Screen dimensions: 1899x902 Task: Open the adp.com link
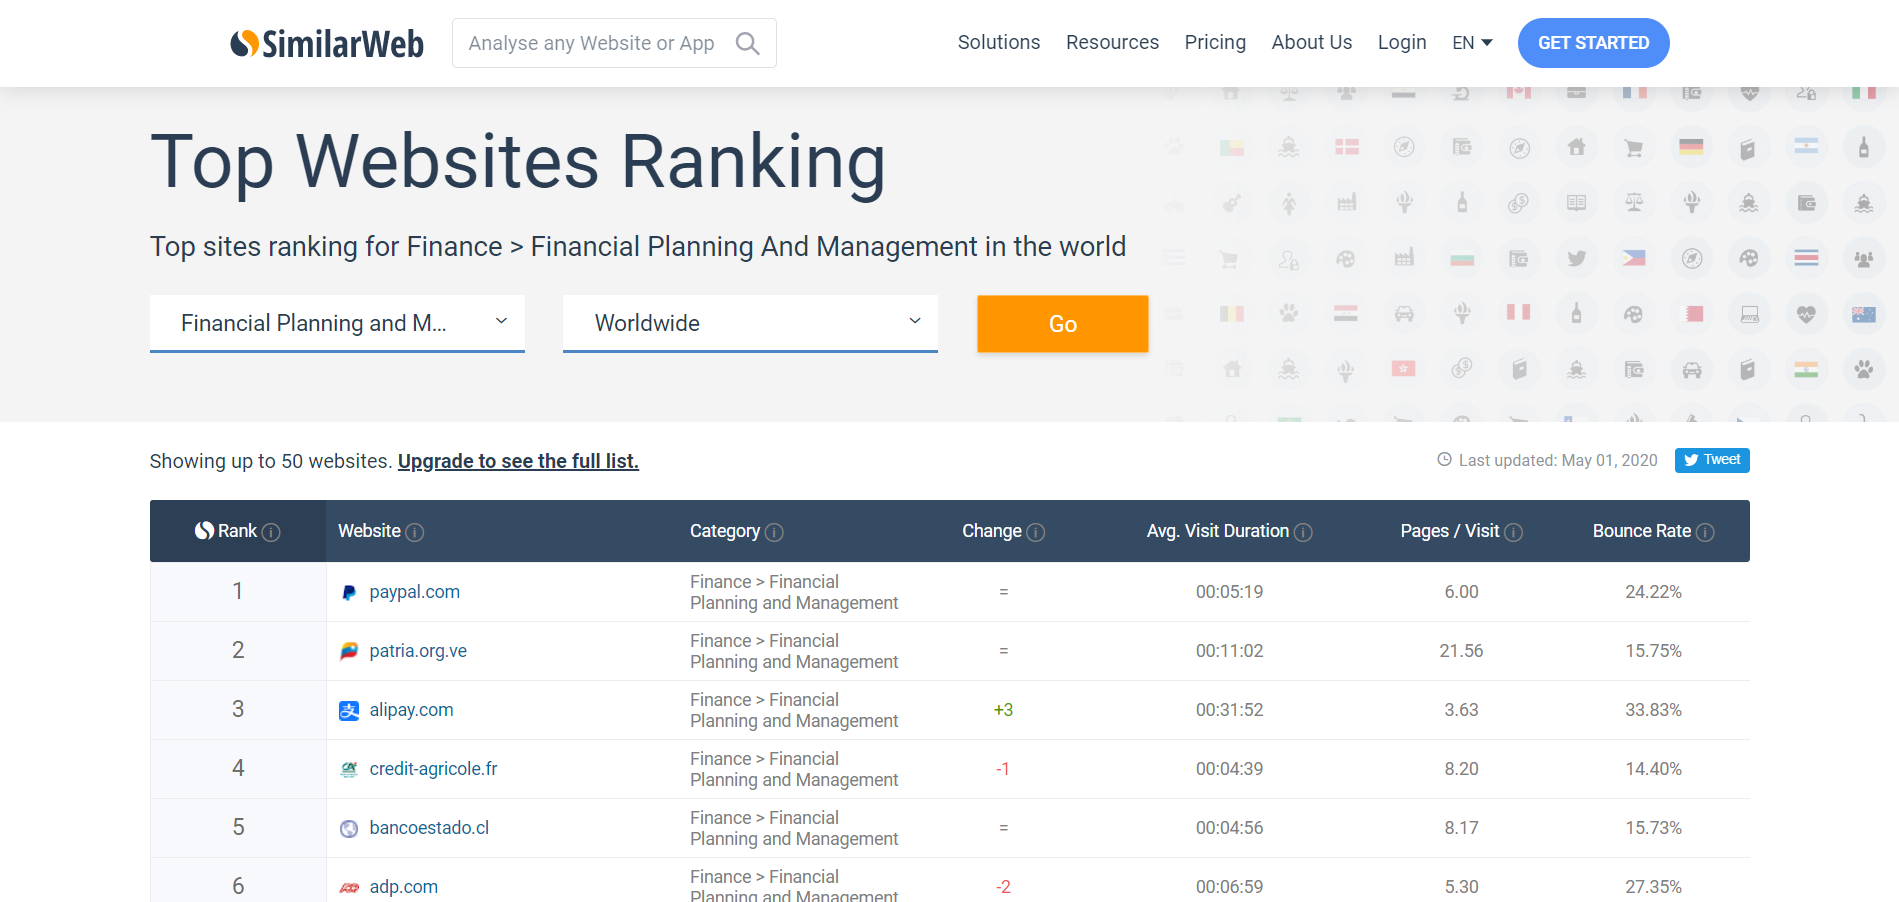coord(403,887)
